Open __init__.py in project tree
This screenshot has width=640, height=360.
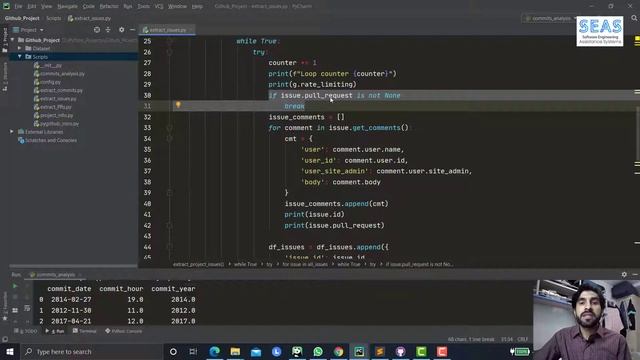point(48,65)
